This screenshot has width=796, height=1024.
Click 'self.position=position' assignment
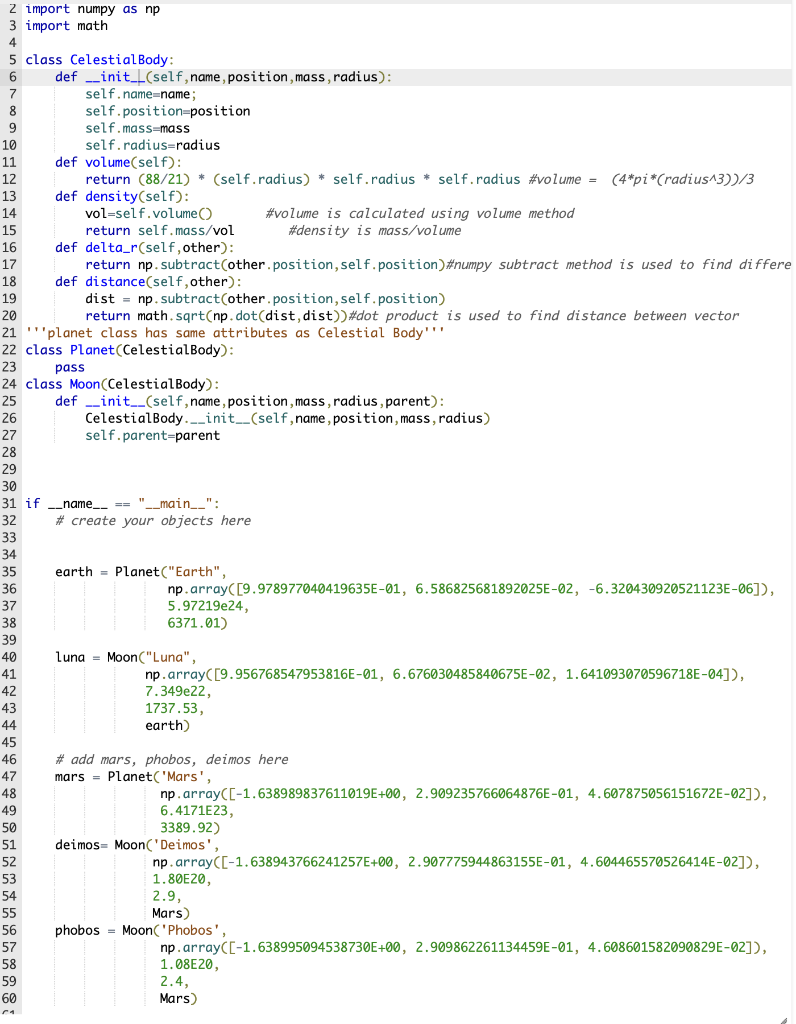[167, 111]
